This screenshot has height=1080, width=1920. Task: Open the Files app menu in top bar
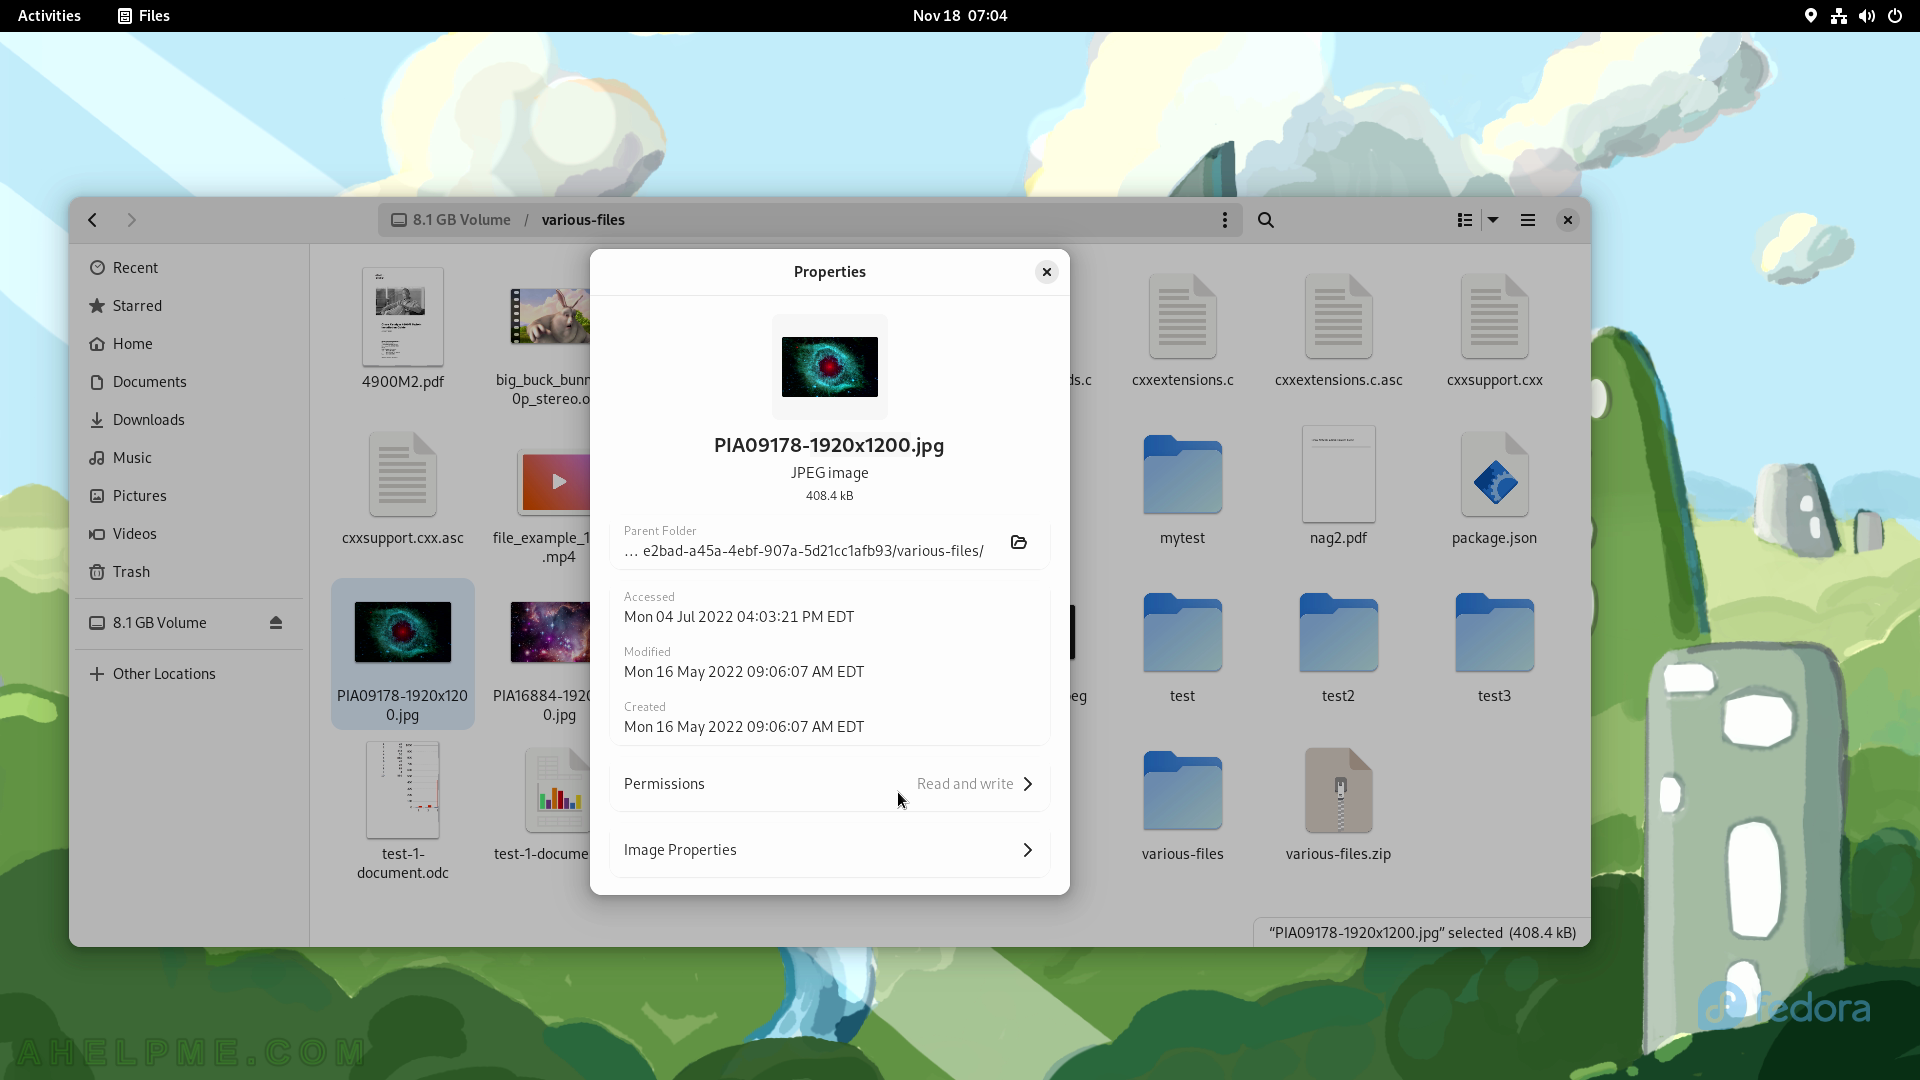(x=144, y=16)
